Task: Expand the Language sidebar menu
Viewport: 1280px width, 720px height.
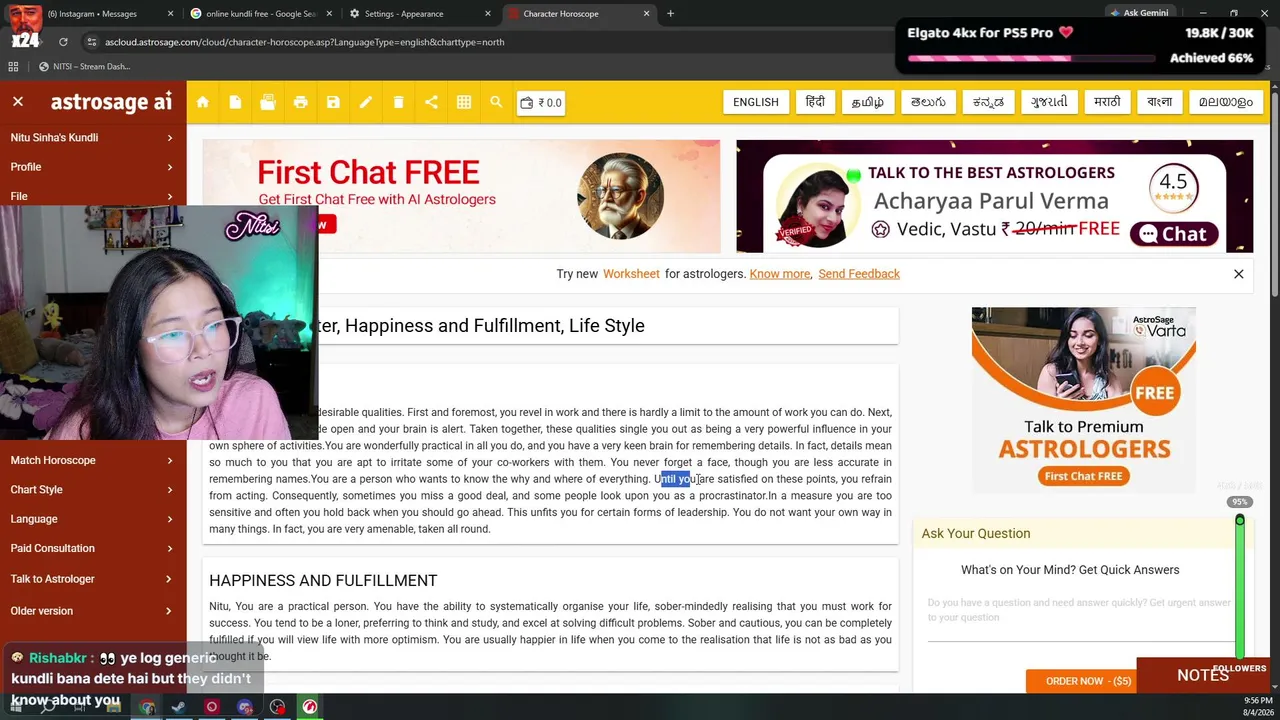Action: [93, 519]
